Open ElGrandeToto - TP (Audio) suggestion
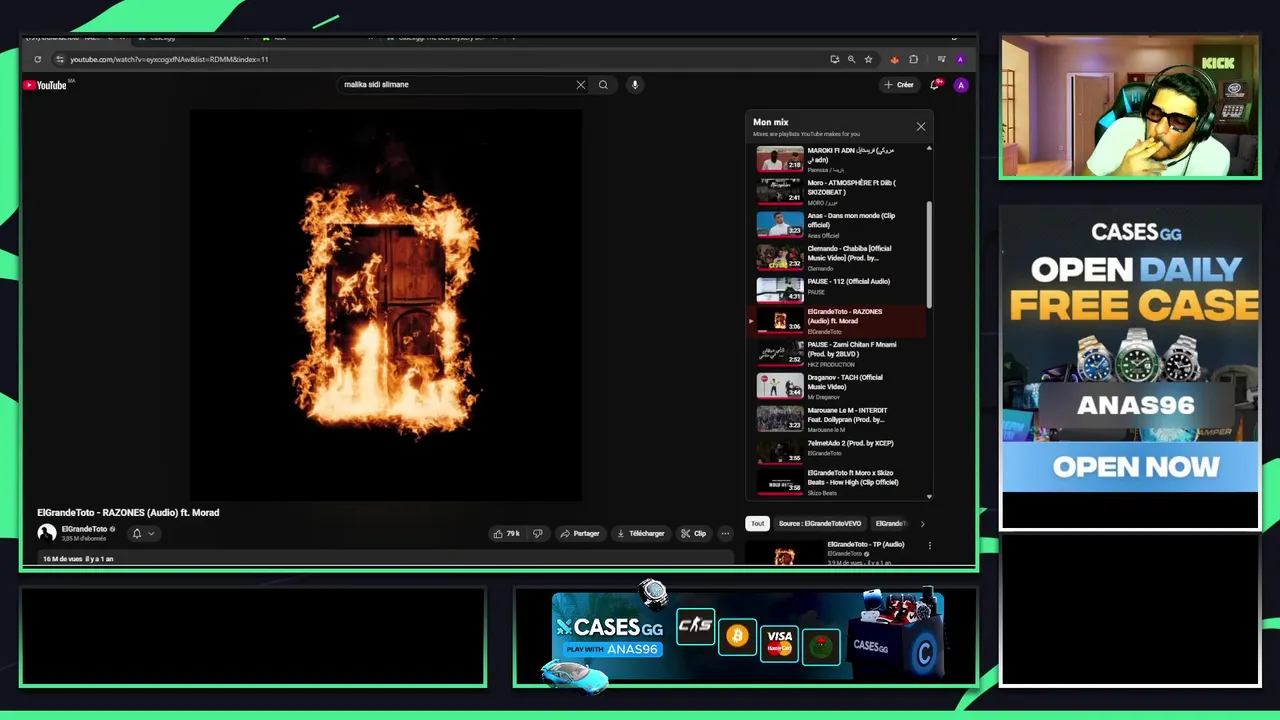1280x720 pixels. click(x=865, y=544)
